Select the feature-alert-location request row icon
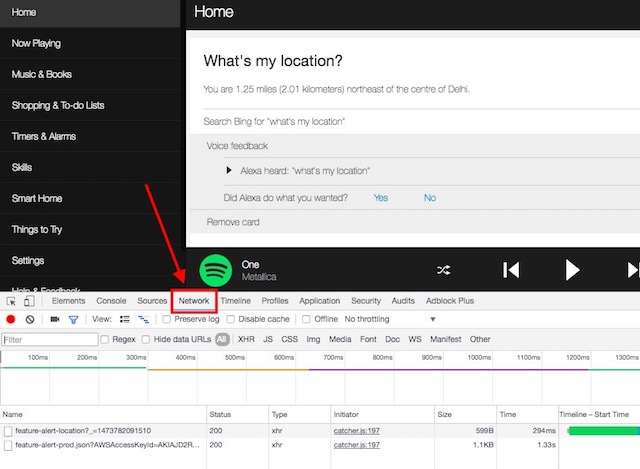The width and height of the screenshot is (640, 469). pos(8,431)
